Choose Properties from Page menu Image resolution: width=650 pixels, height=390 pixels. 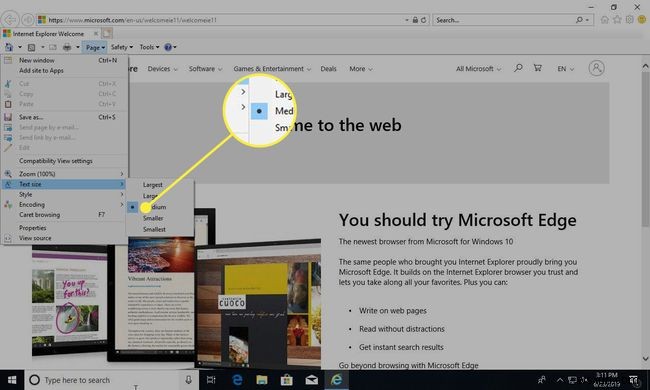(64, 228)
